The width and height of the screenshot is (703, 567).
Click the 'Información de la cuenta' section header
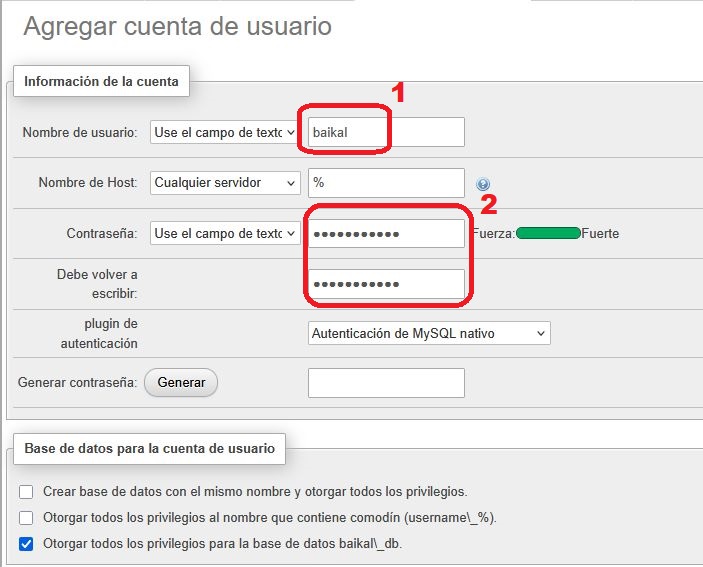coord(101,82)
